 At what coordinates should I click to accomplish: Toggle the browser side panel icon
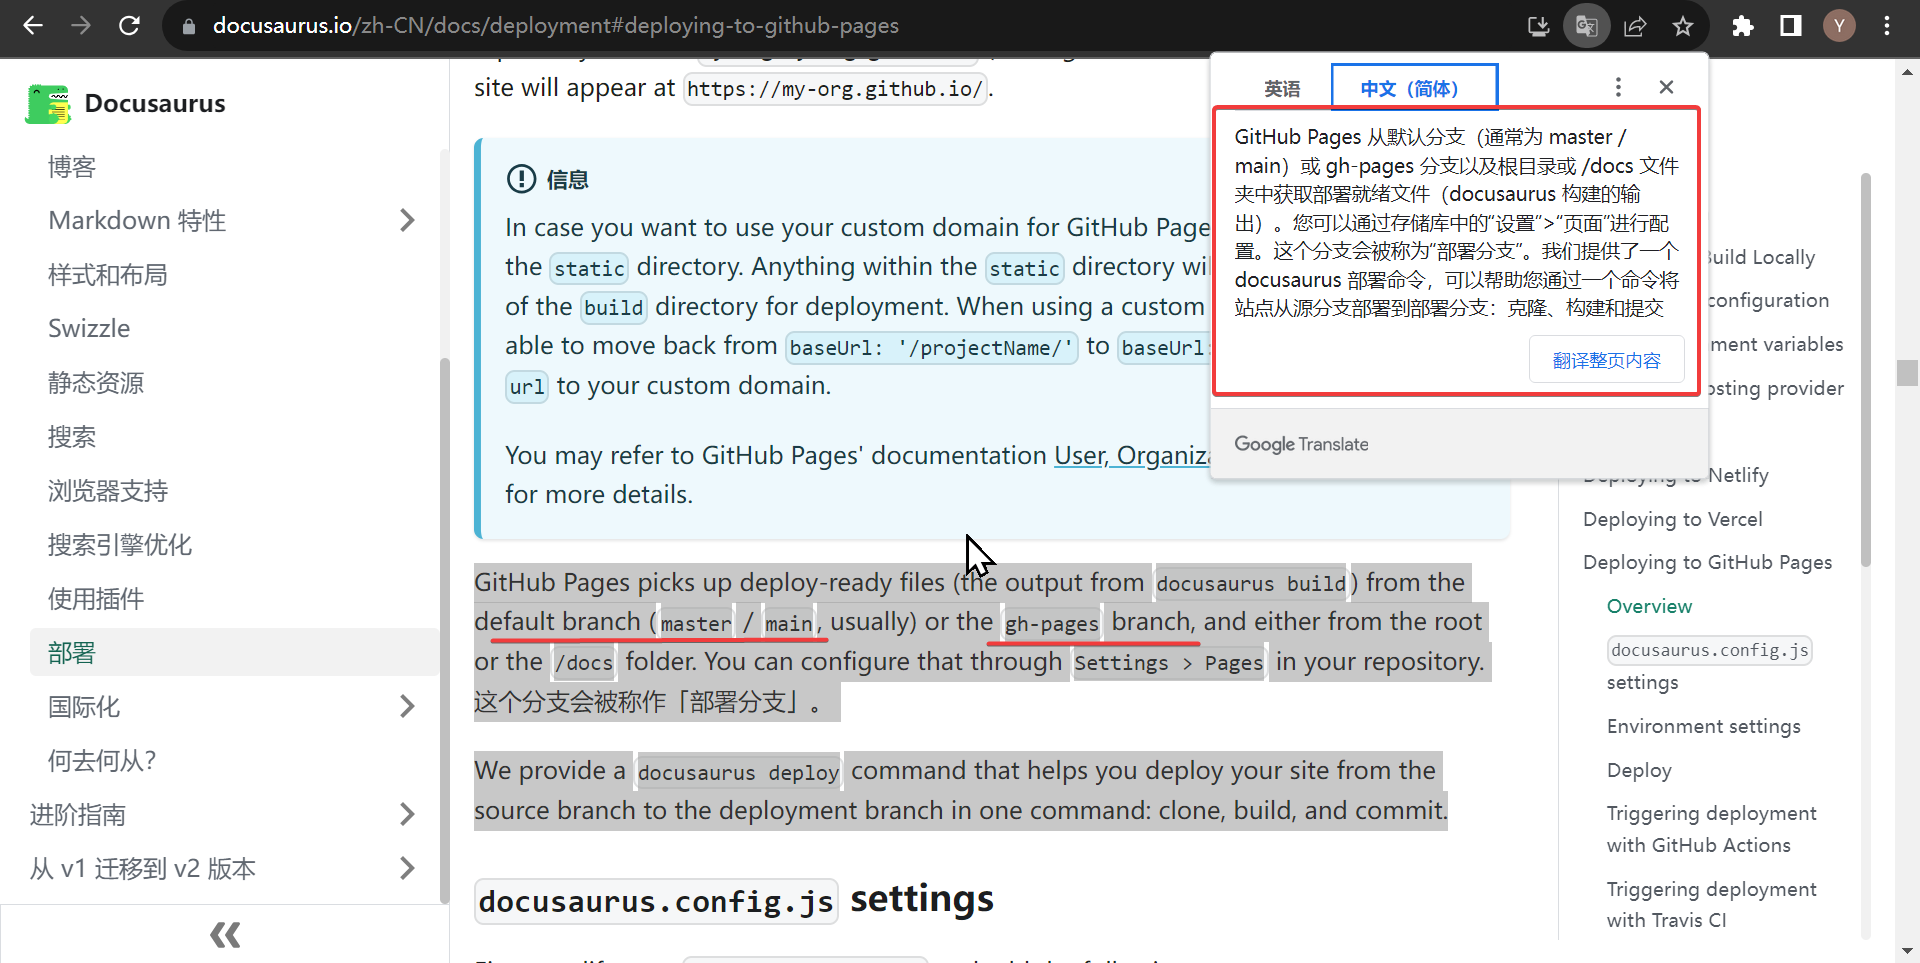point(1791,26)
